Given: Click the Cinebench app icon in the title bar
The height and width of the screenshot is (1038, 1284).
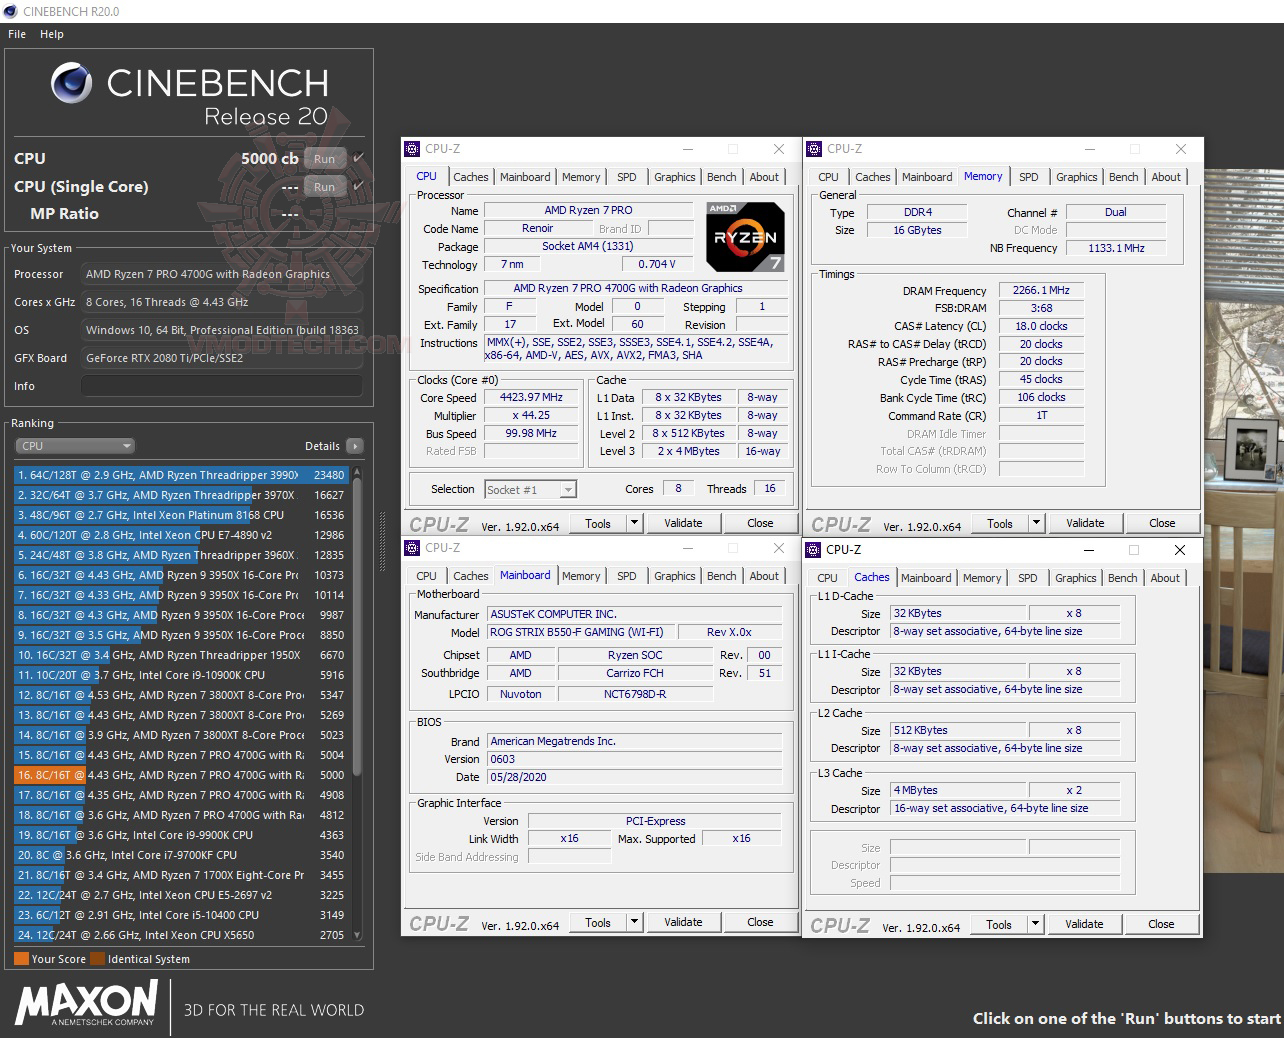Looking at the screenshot, I should click(x=11, y=11).
